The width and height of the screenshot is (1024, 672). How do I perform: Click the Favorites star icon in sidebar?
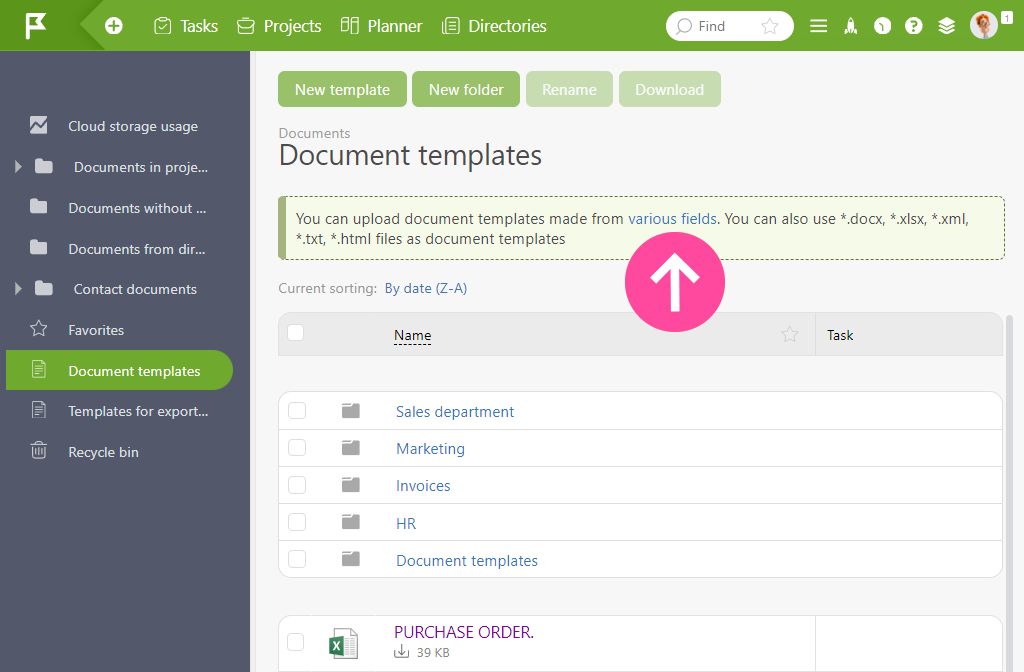coord(39,328)
